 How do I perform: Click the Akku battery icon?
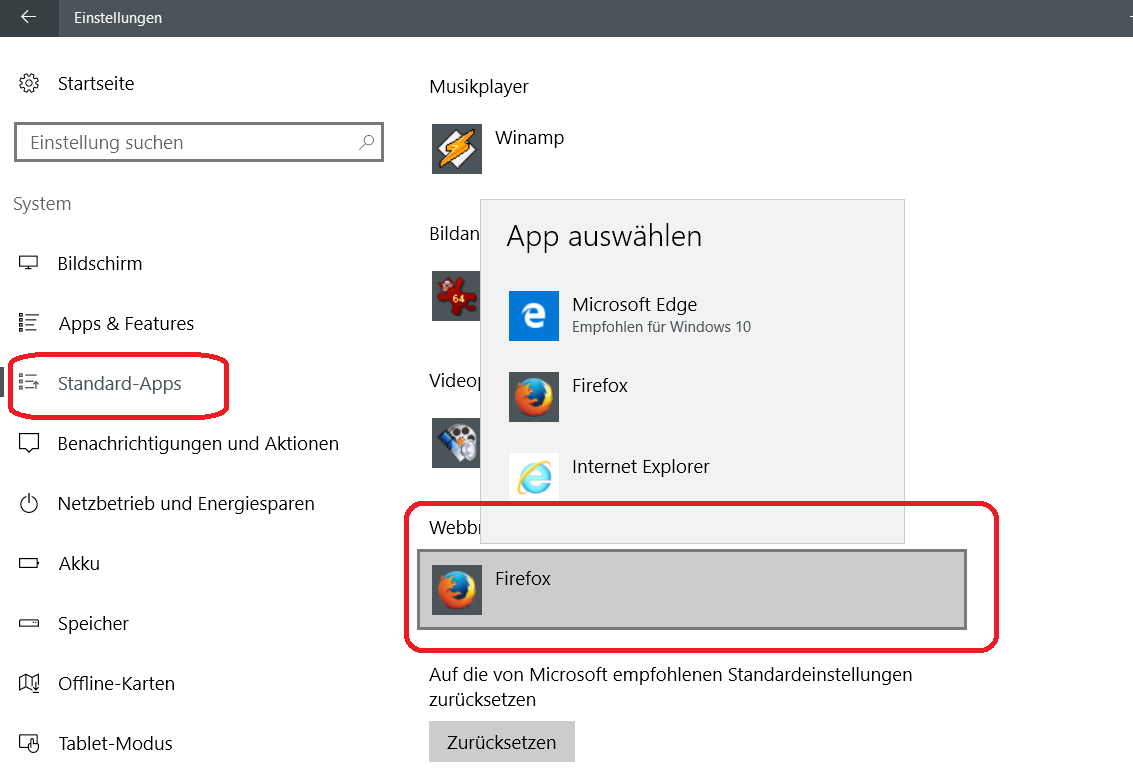click(29, 563)
